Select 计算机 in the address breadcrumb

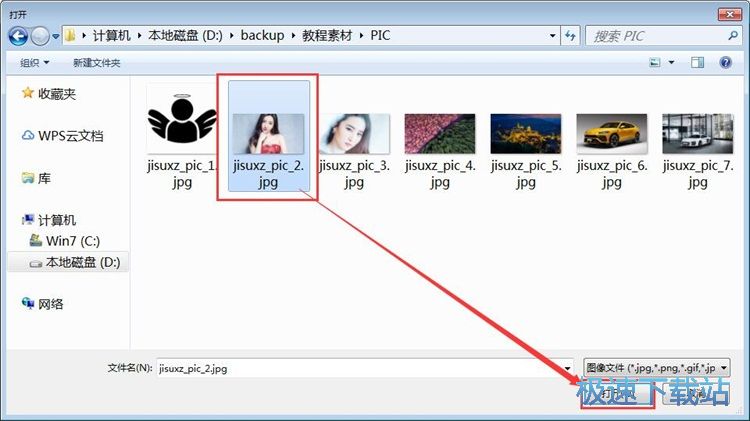[x=111, y=35]
